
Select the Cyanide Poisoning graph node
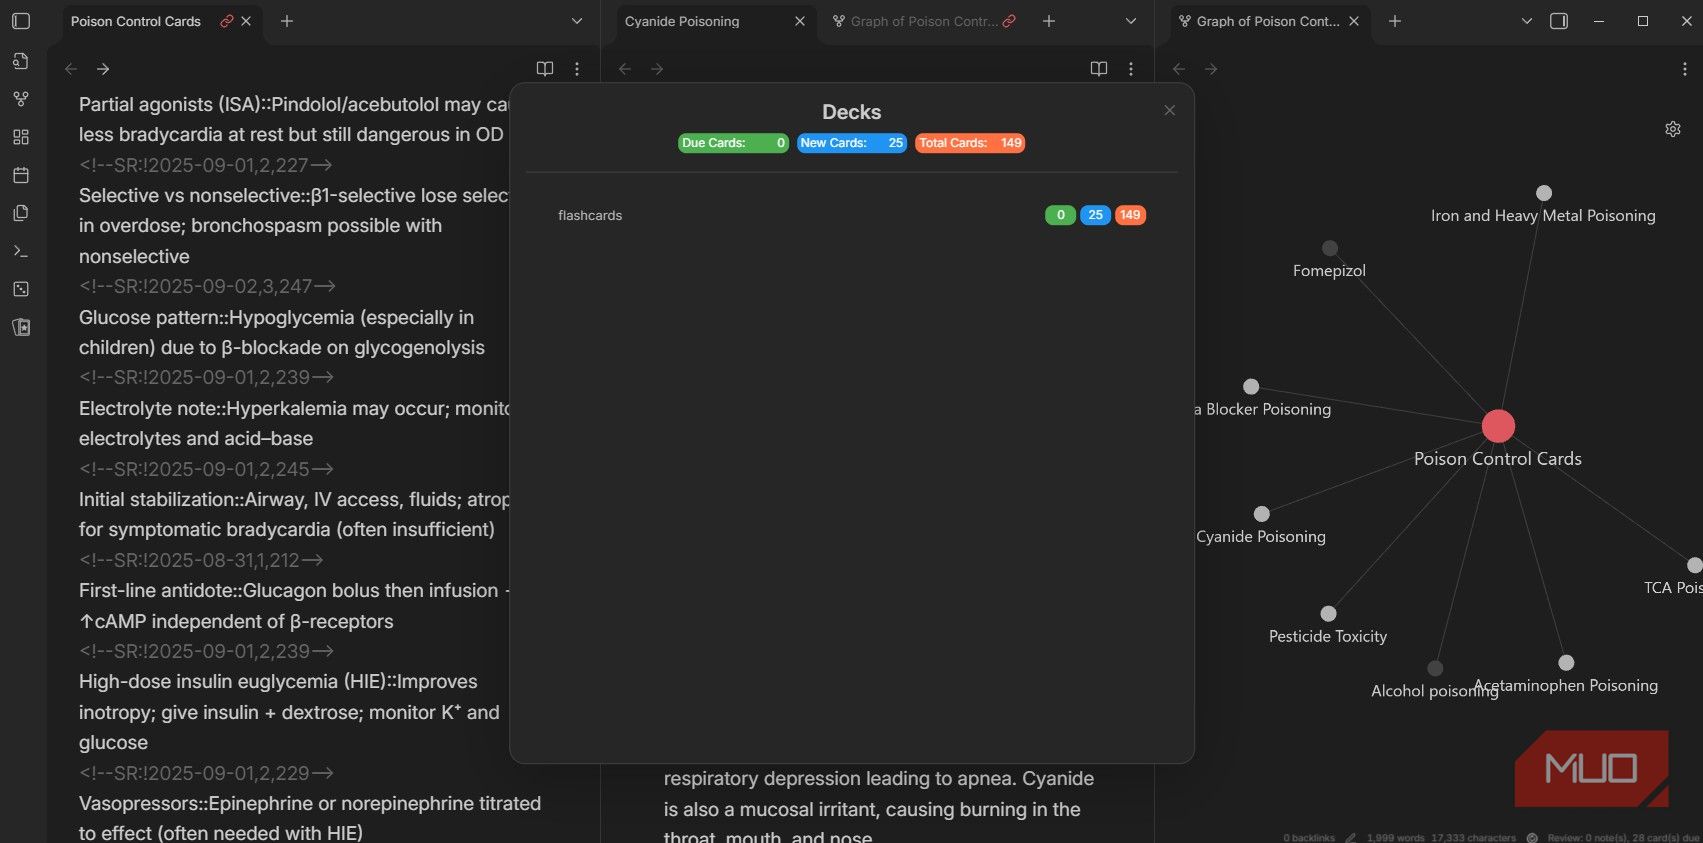coord(1262,514)
